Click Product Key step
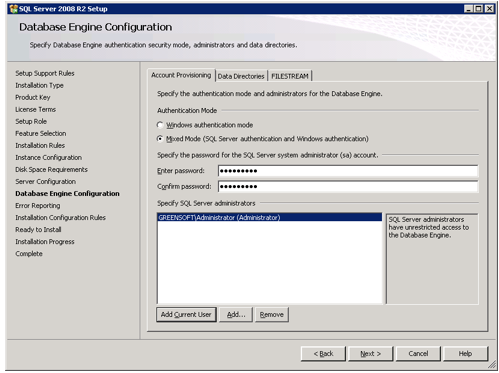Viewport: 499px width, 373px height. pos(33,97)
